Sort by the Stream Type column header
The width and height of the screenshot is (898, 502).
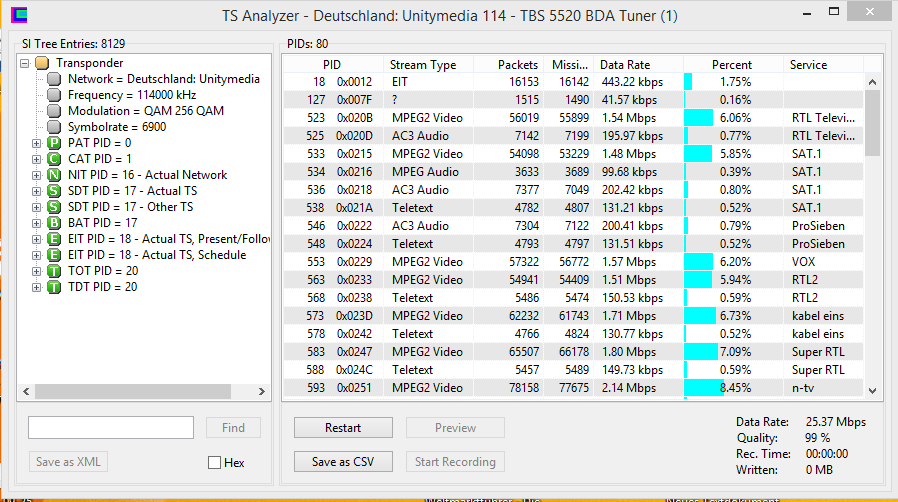click(x=428, y=65)
